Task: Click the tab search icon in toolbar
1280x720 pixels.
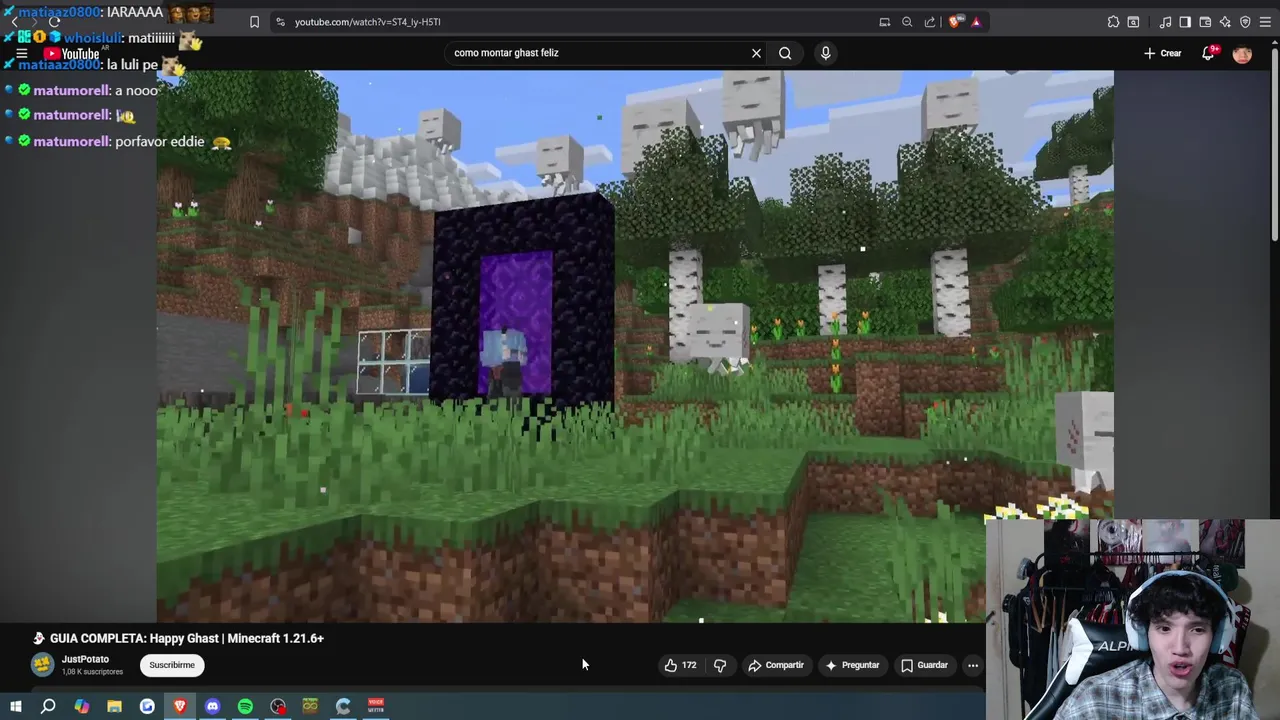Action: (1133, 22)
